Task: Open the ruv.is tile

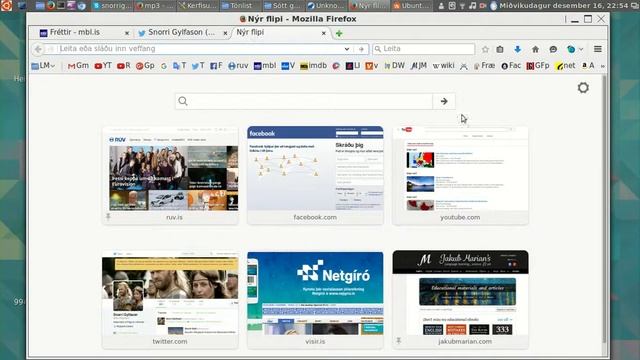Action: 170,176
